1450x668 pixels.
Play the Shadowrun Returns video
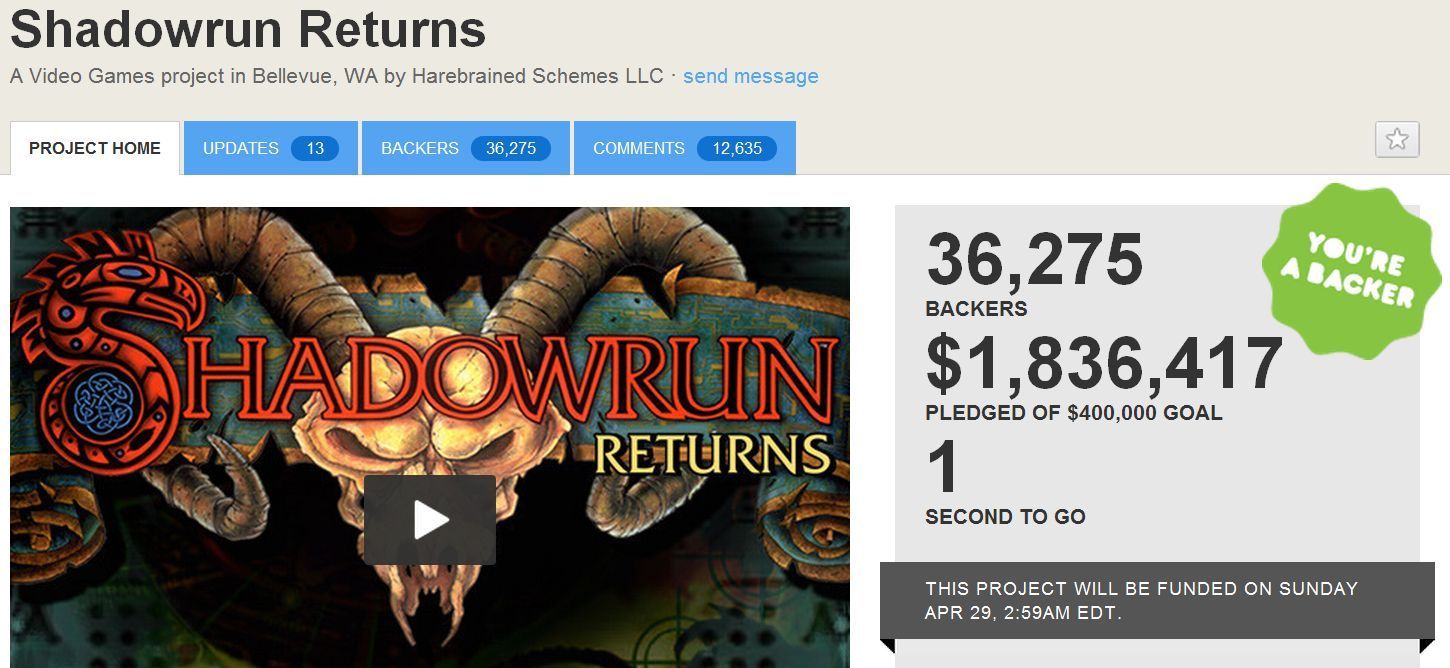pyautogui.click(x=430, y=520)
